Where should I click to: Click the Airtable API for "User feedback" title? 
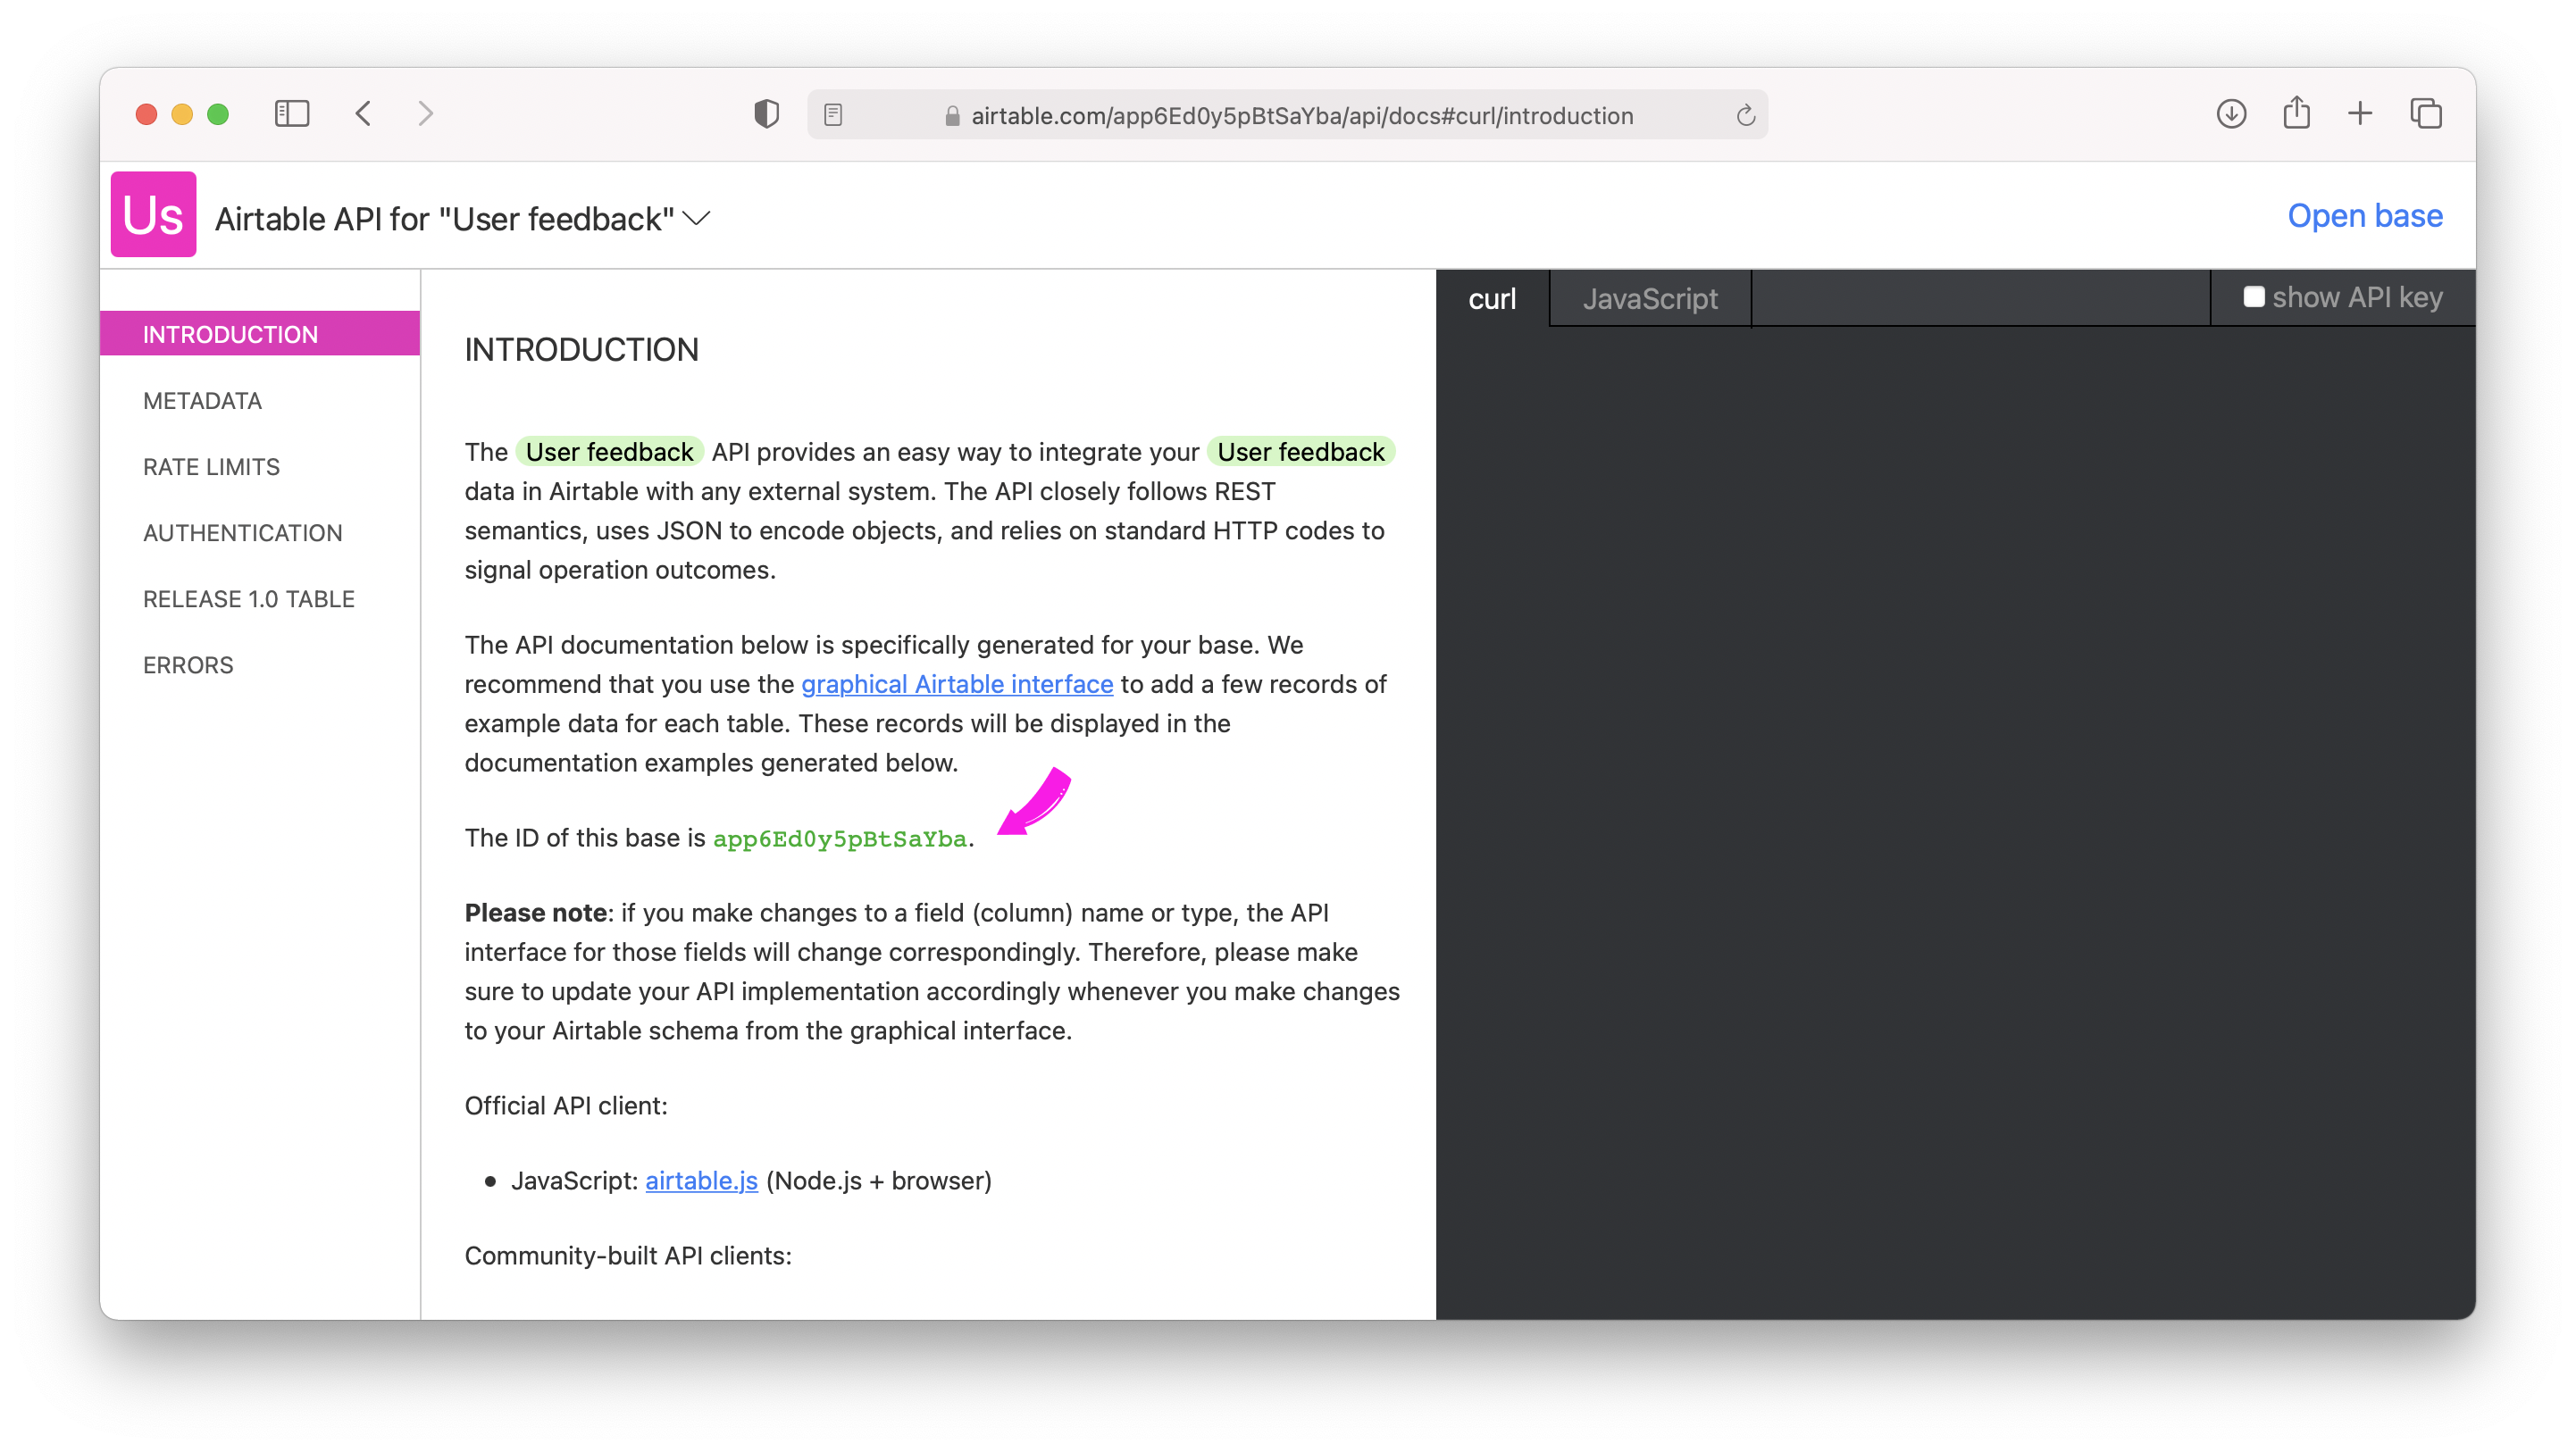pos(445,219)
